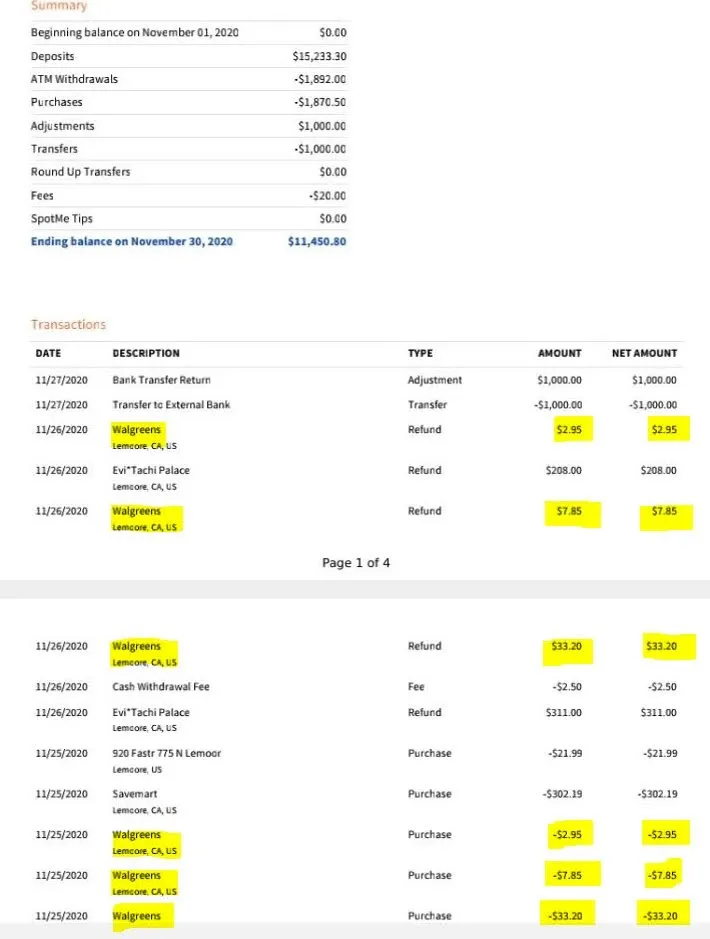Click the DESCRIPTION column header
The height and width of the screenshot is (939, 710).
coord(146,353)
